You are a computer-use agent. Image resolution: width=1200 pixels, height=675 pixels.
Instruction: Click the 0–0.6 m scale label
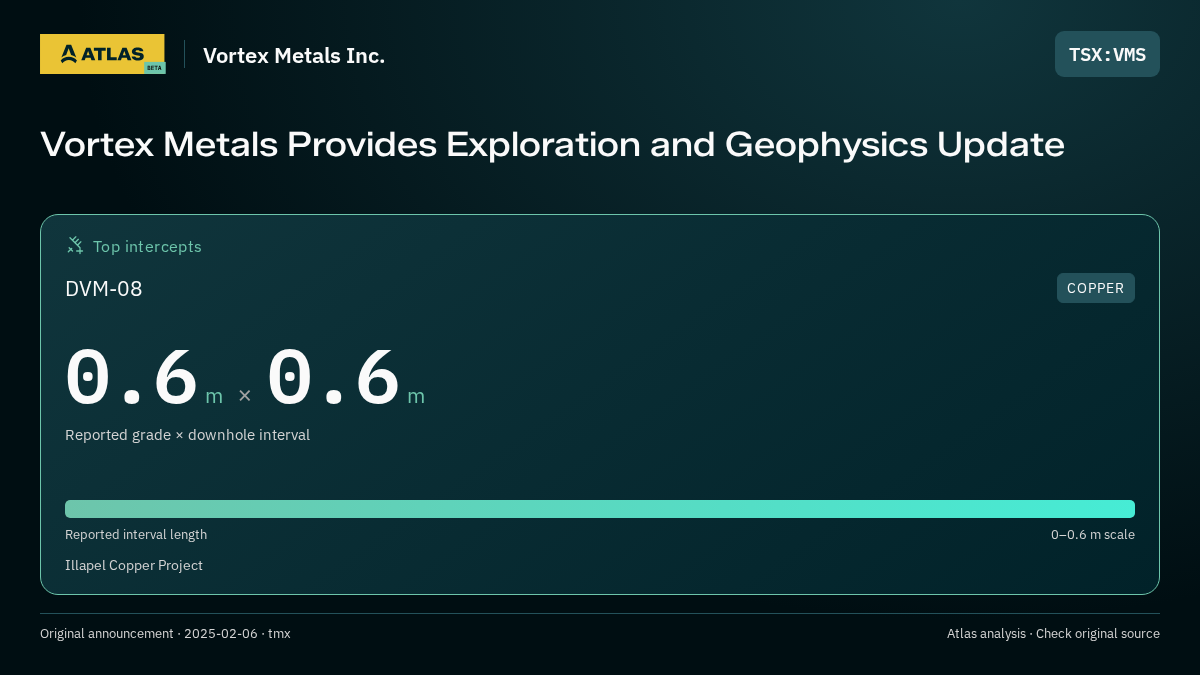(x=1092, y=535)
